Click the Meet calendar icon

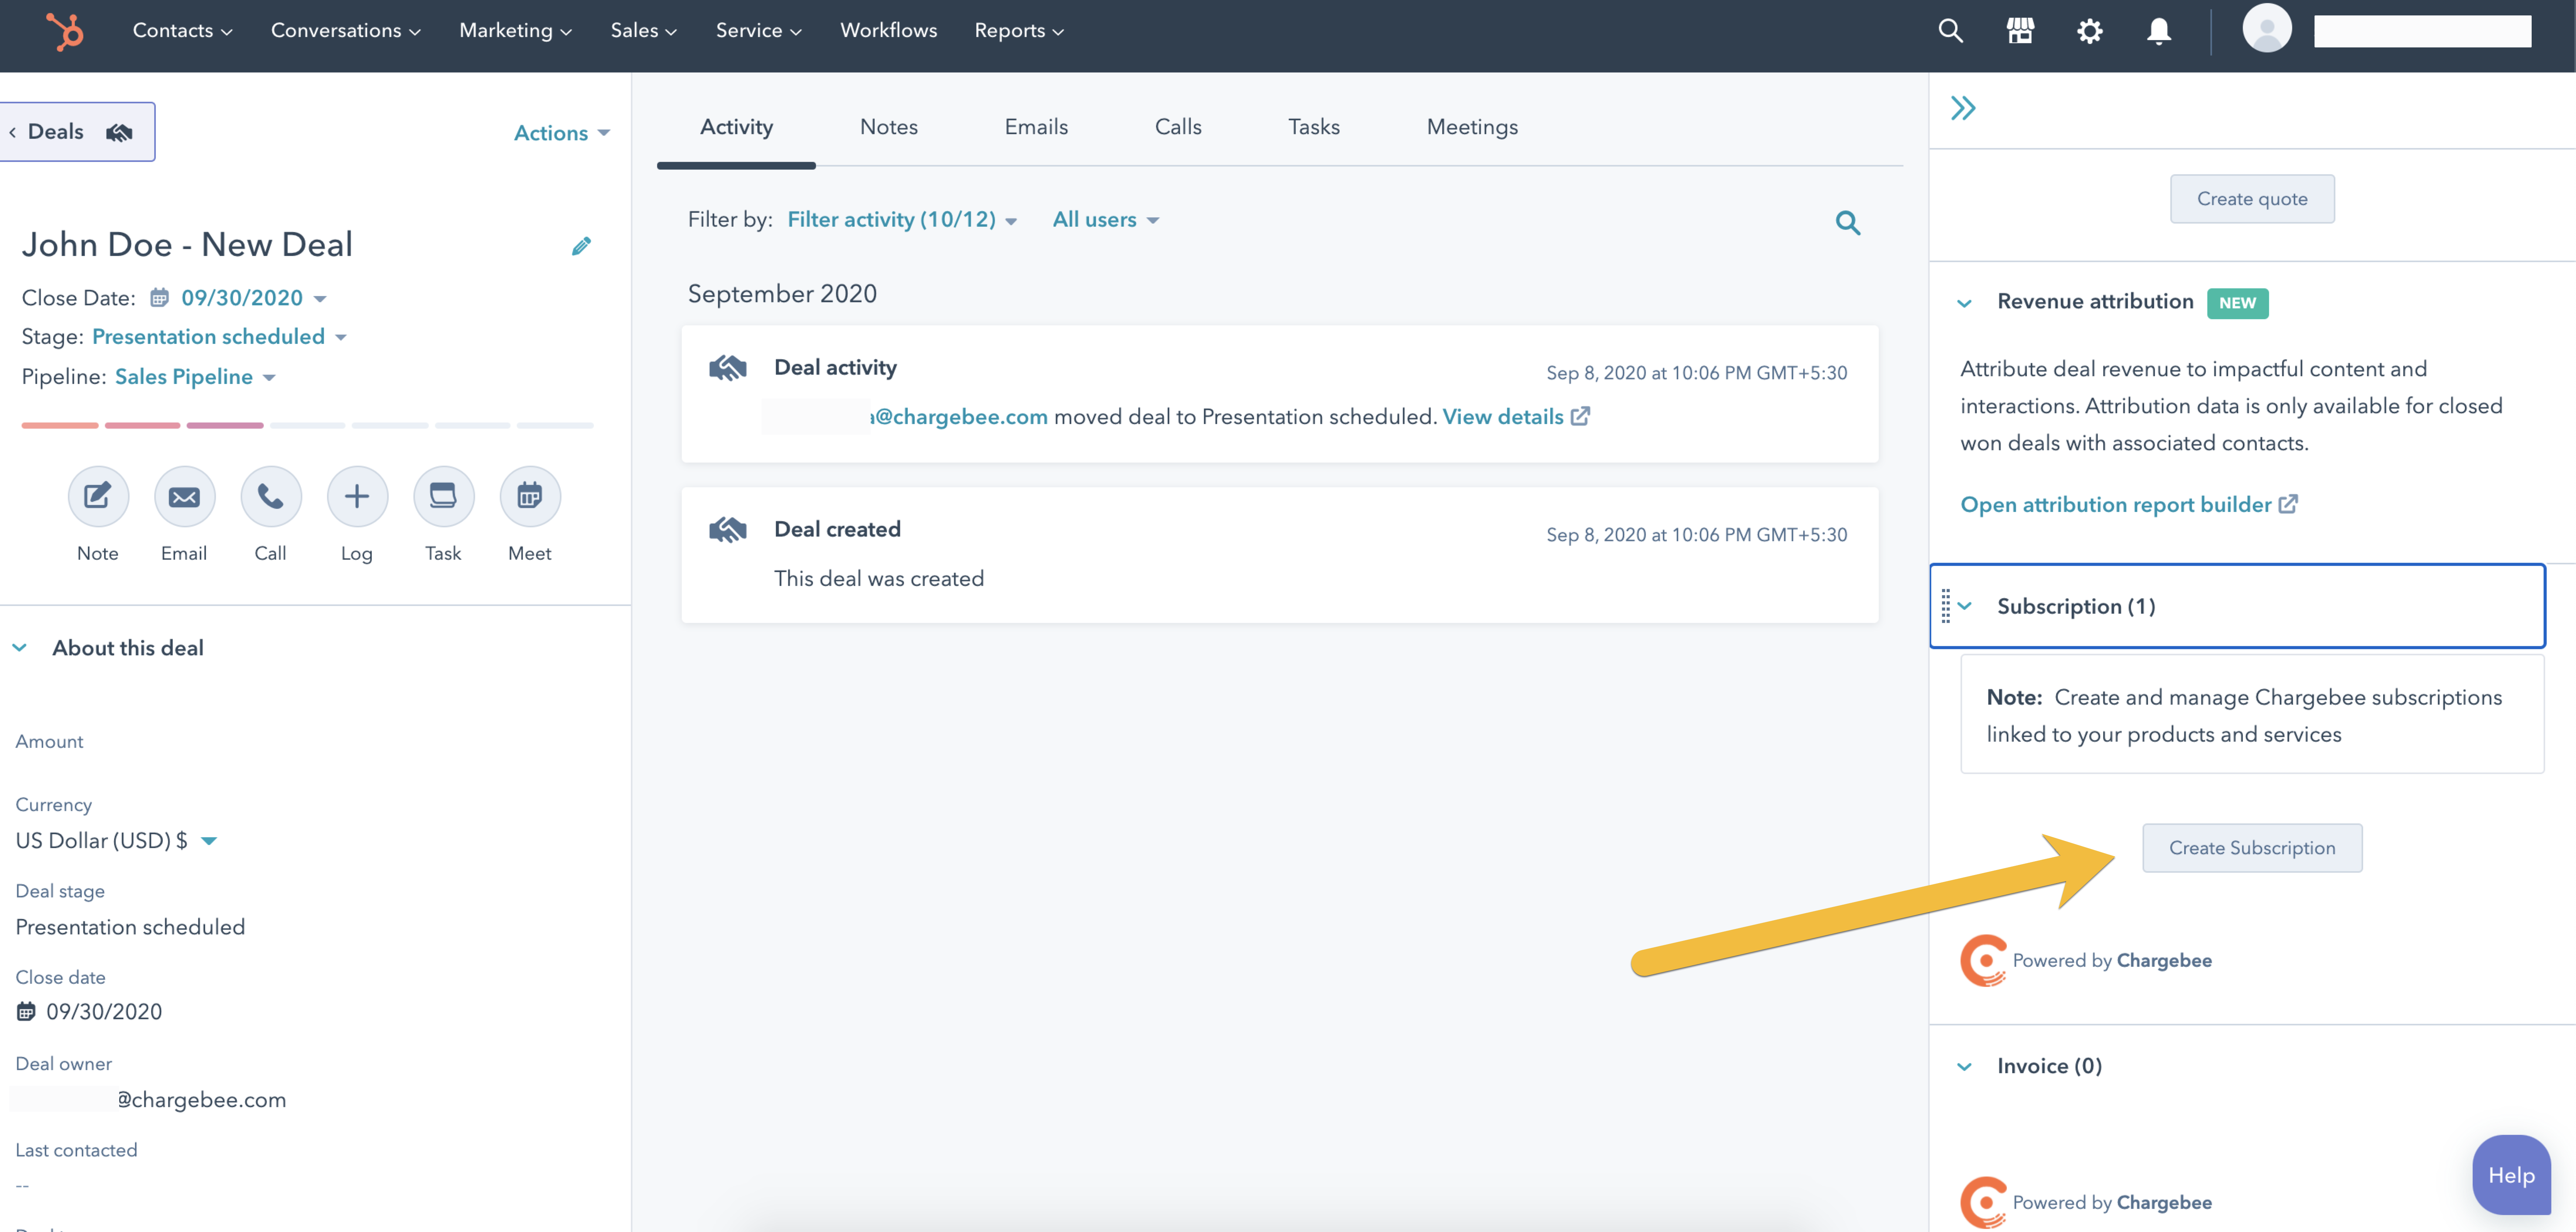coord(529,496)
